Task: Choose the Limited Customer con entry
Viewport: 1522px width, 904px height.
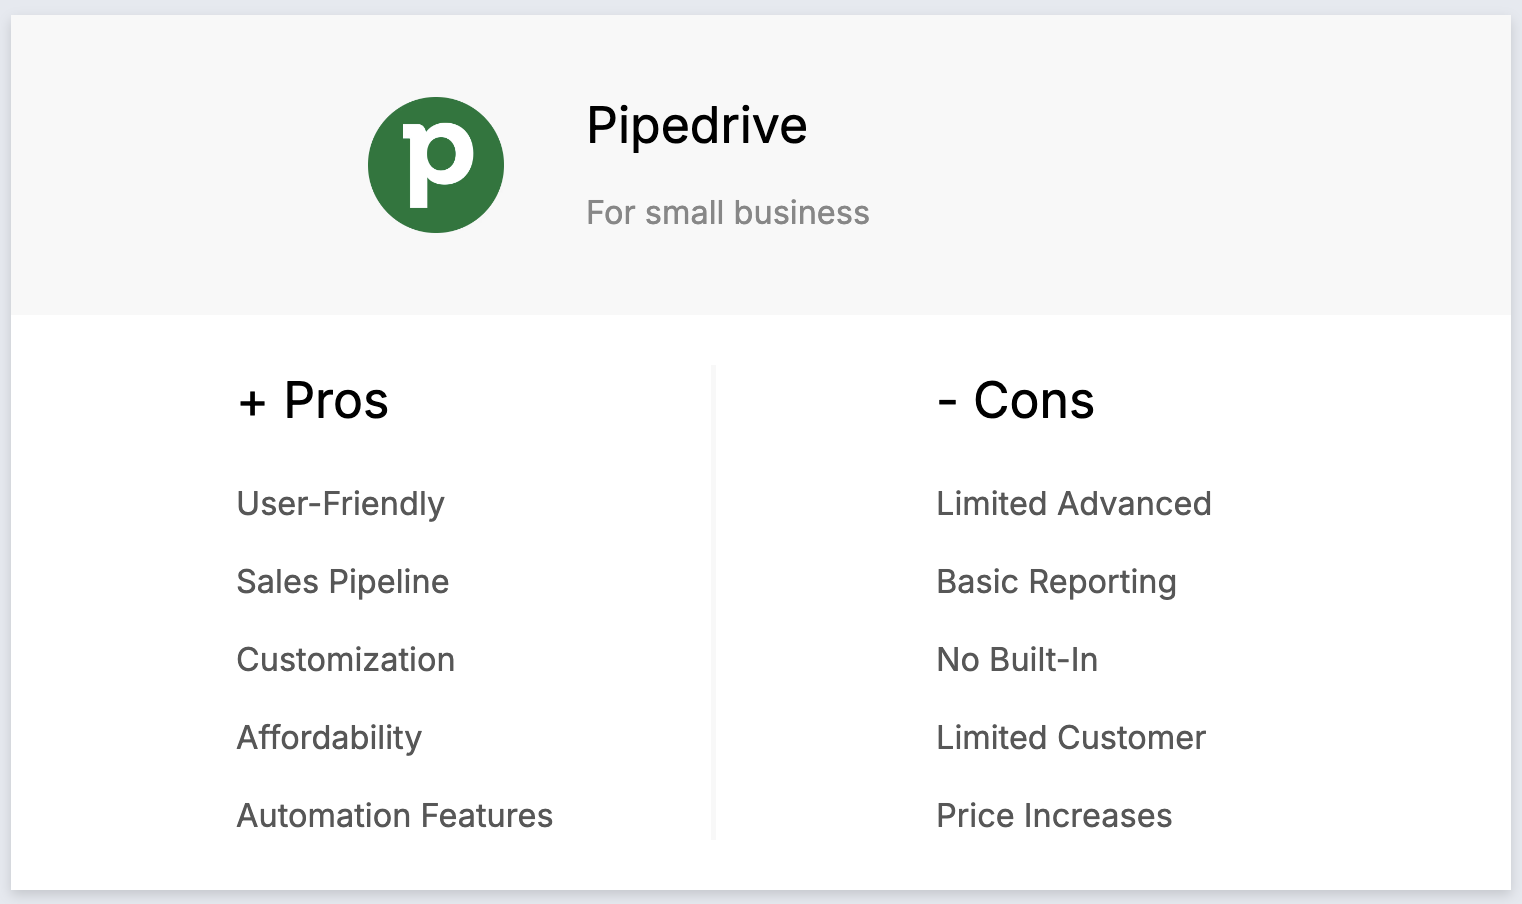Action: [x=1071, y=738]
